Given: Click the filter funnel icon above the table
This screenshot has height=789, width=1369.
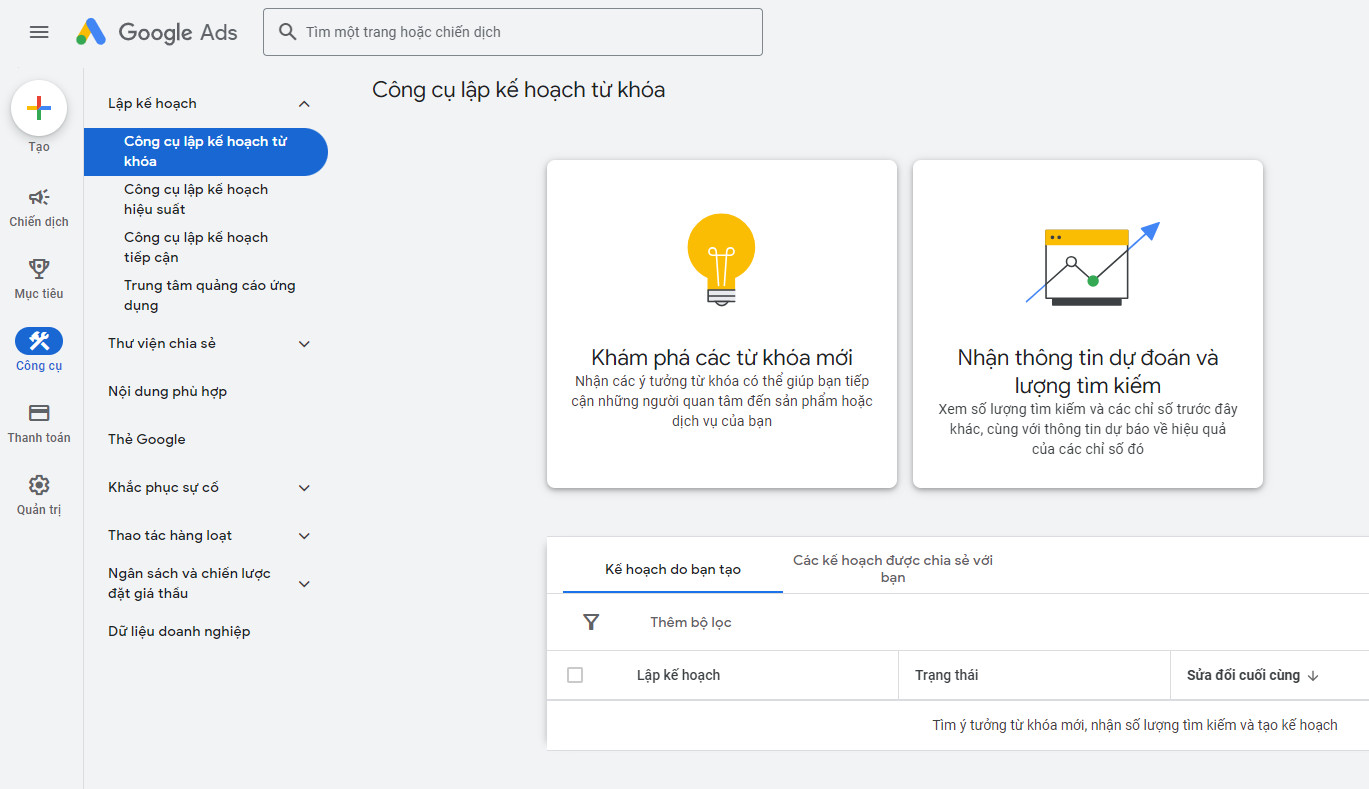Looking at the screenshot, I should click(591, 622).
